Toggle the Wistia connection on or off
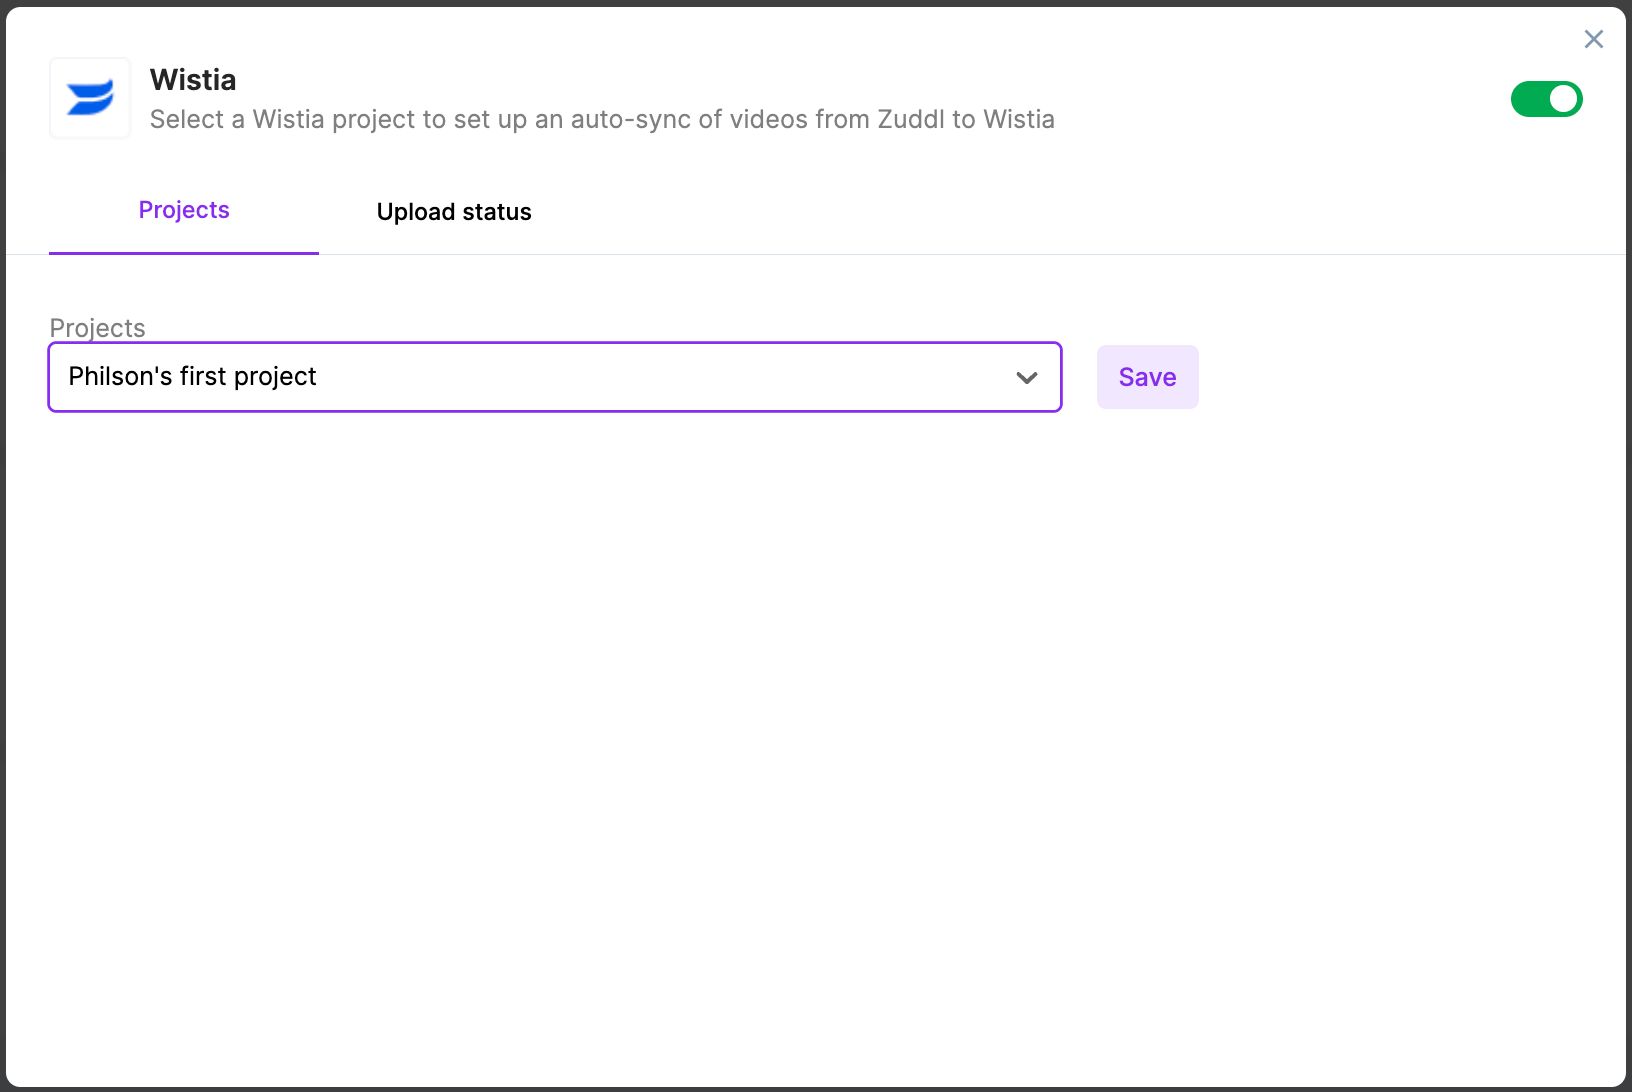1632x1092 pixels. coord(1547,99)
